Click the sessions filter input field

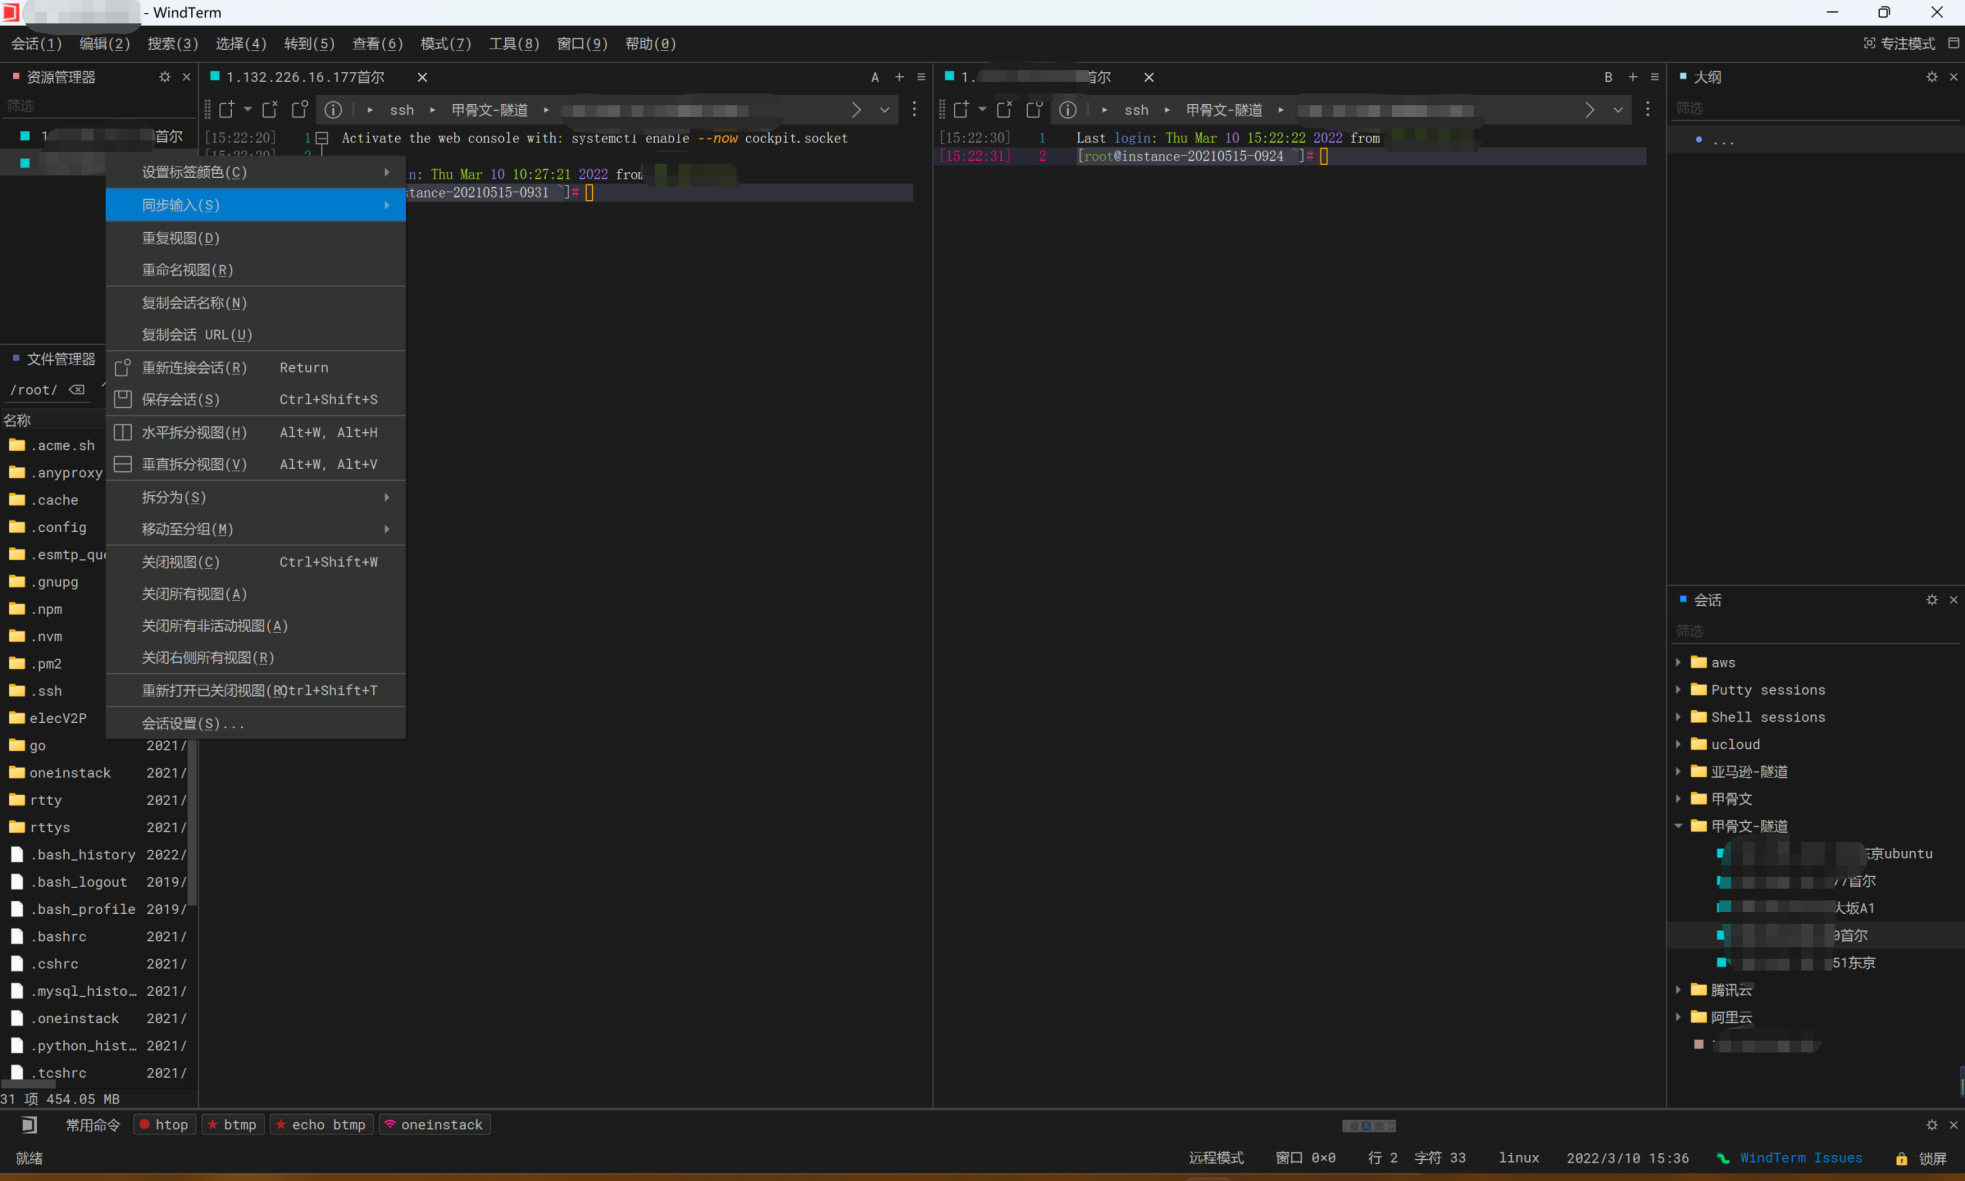coord(1800,631)
